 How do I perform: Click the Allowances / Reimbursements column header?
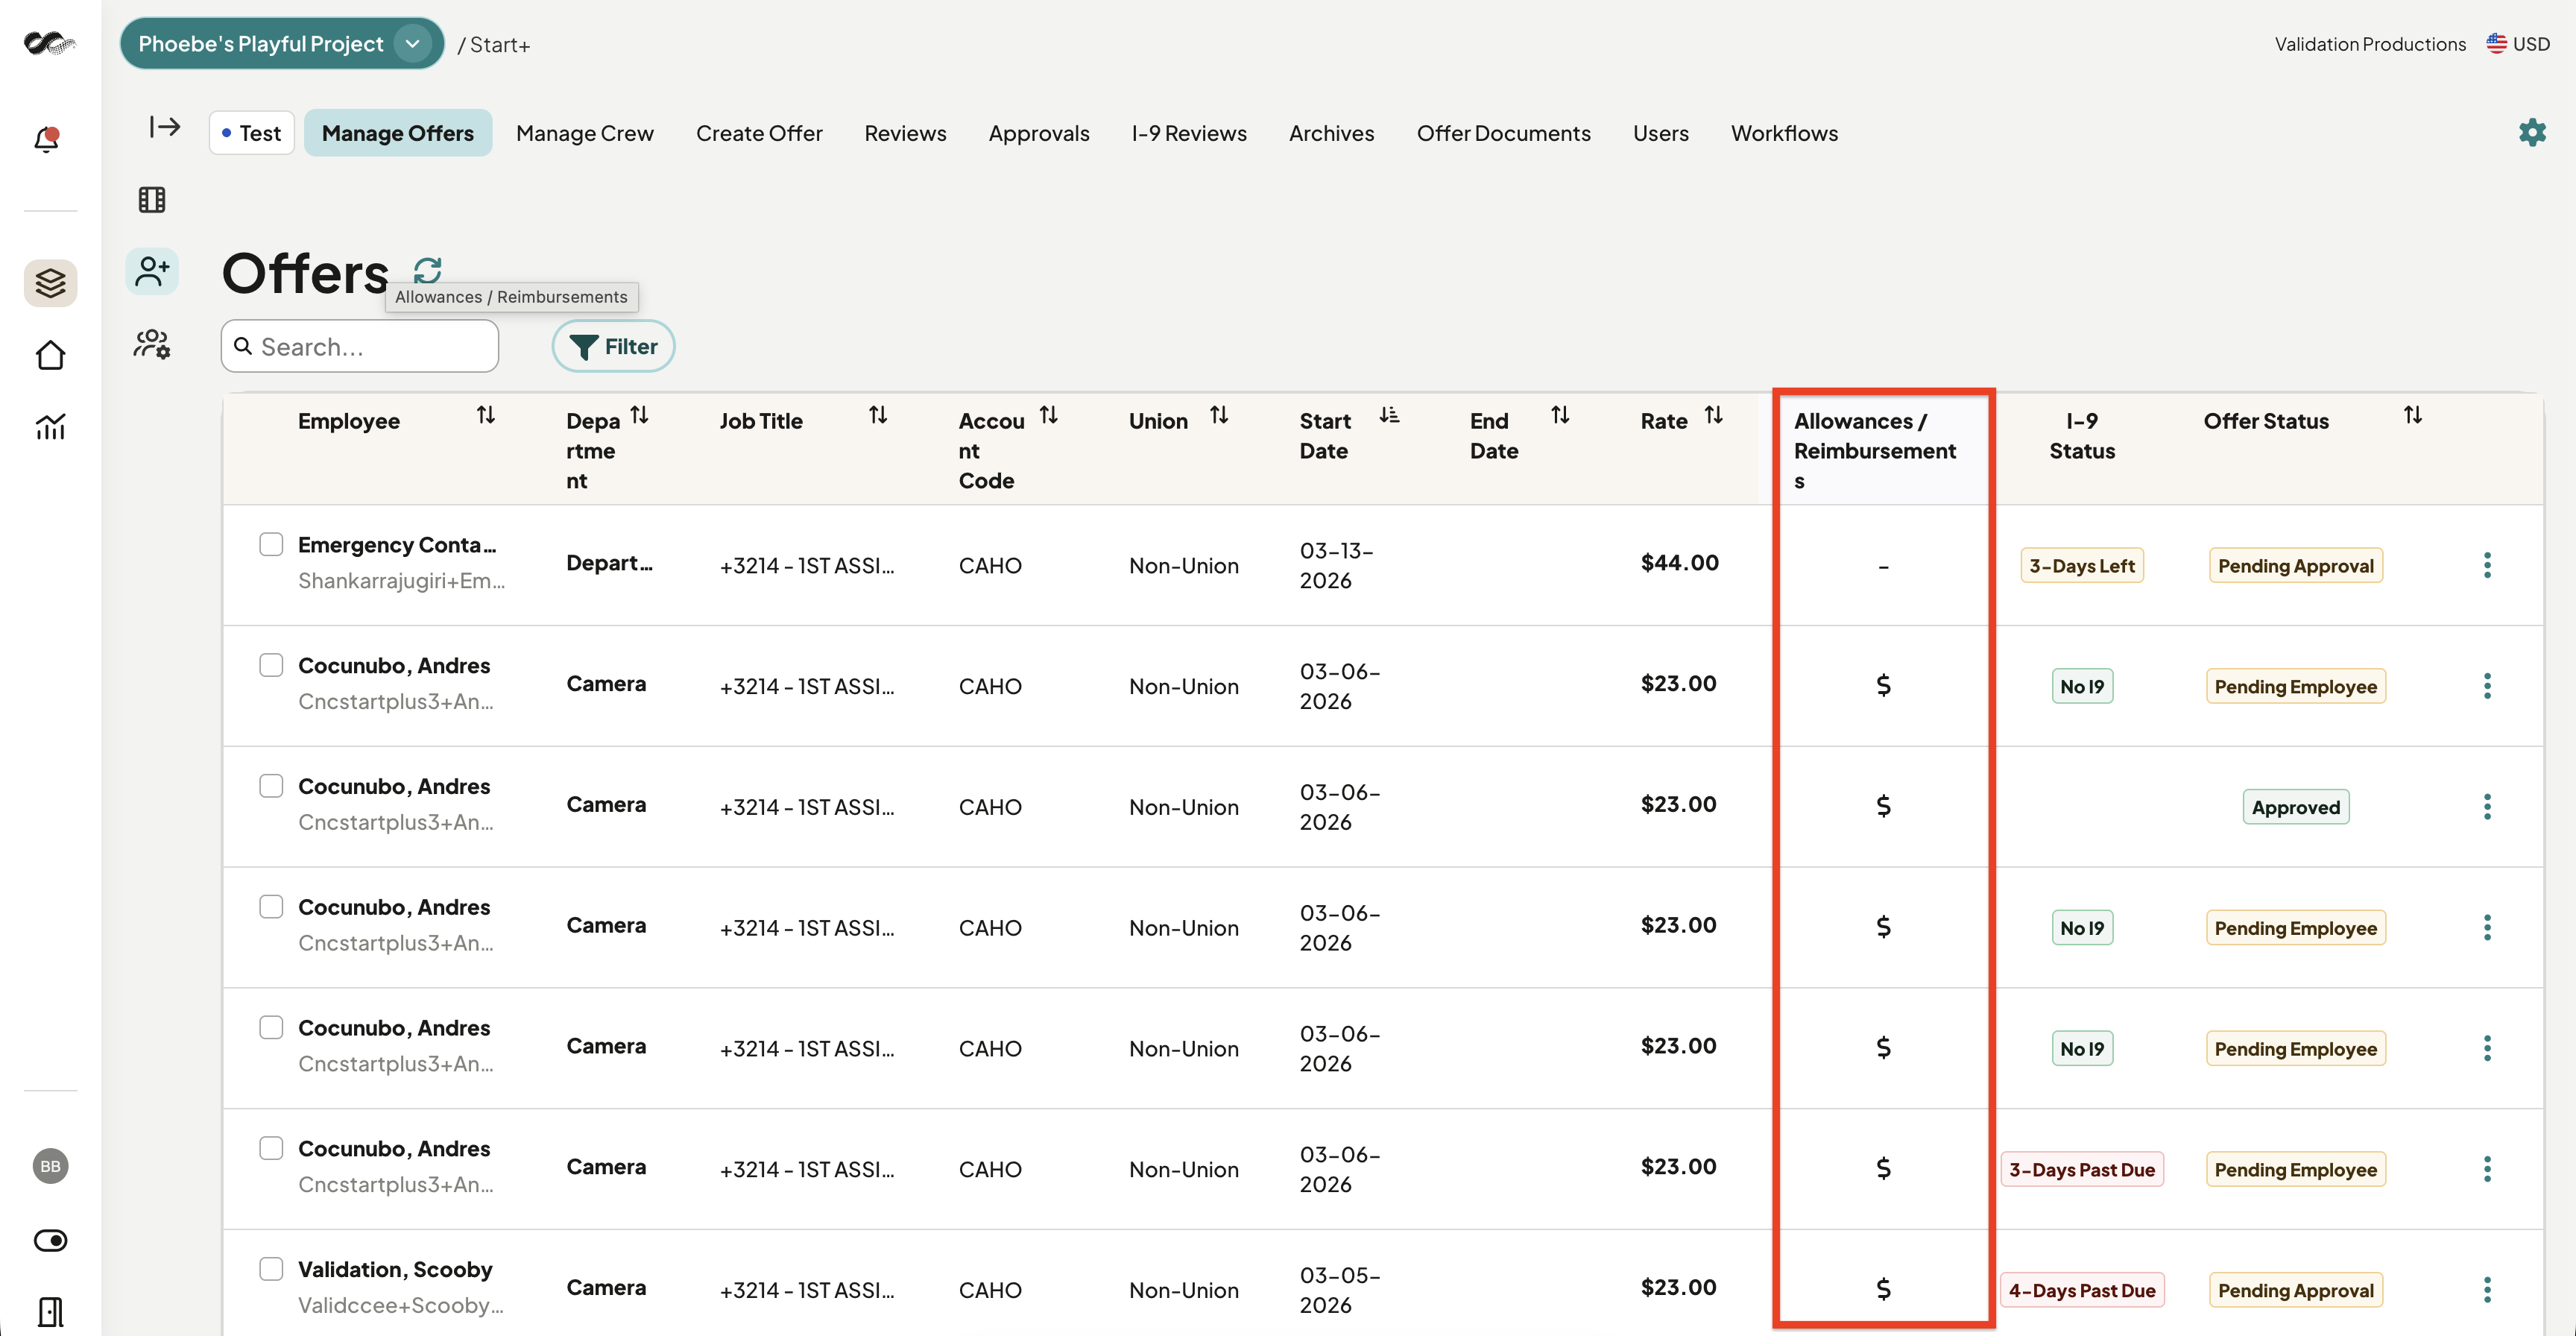tap(1875, 450)
